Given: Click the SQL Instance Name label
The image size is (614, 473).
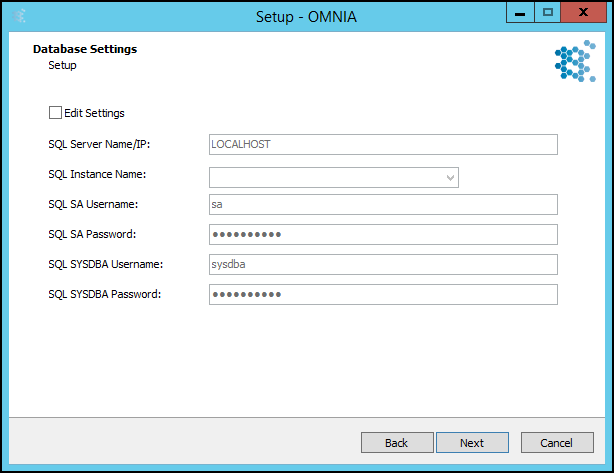Looking at the screenshot, I should (x=97, y=174).
